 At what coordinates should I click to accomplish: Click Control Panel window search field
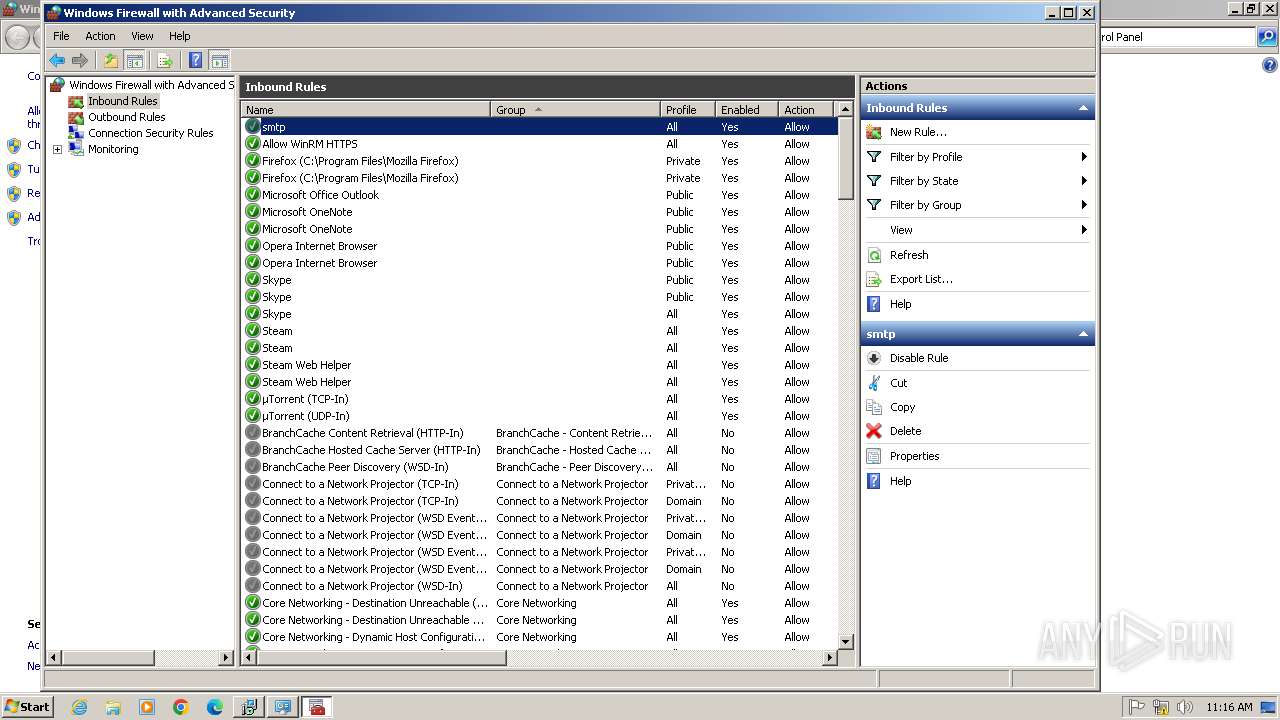(x=1175, y=37)
